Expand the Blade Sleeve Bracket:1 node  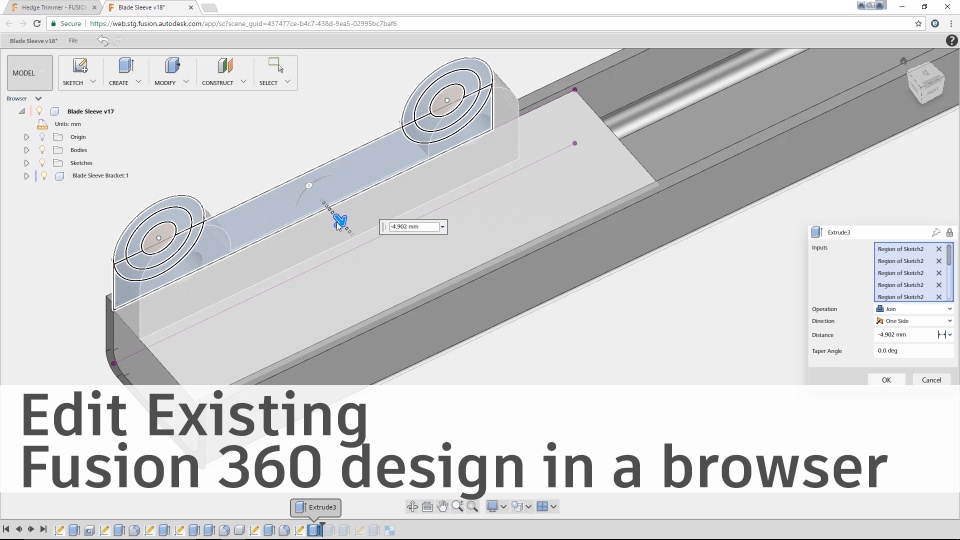(26, 176)
